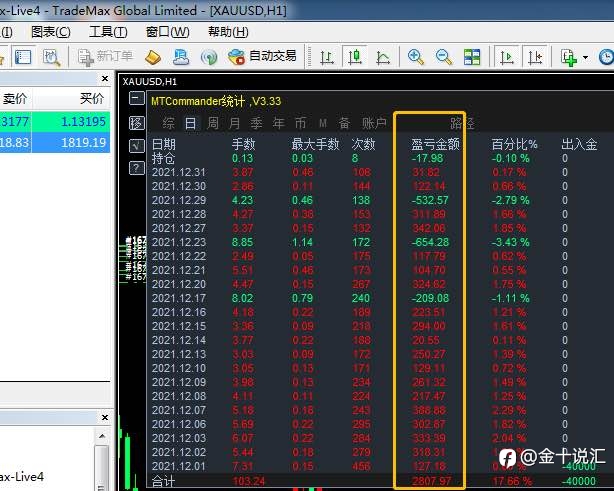Open the Data Window magnifier icon
614x491 pixels.
pyautogui.click(x=51, y=57)
